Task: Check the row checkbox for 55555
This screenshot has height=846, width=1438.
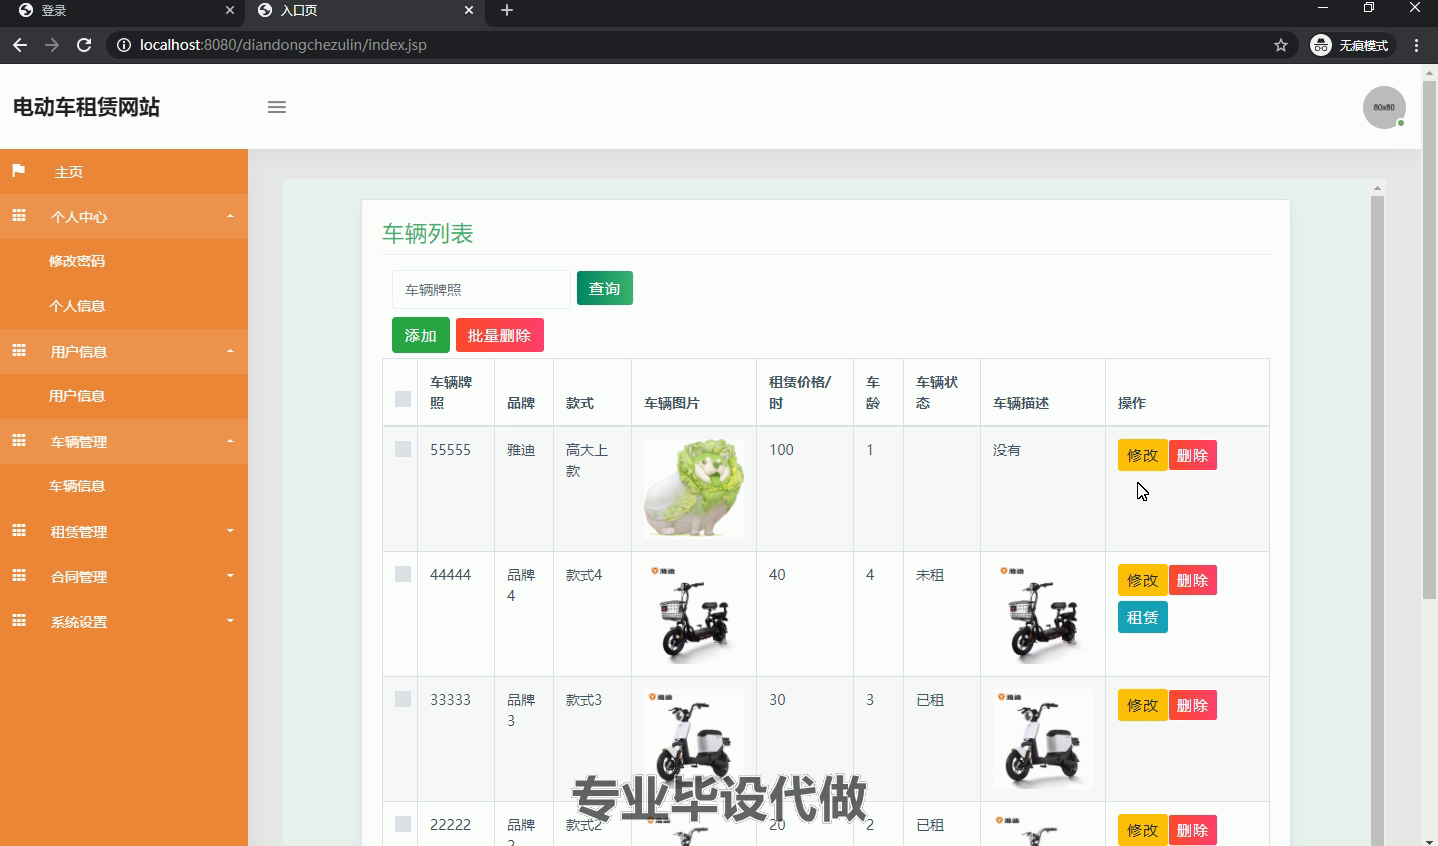Action: [x=403, y=449]
